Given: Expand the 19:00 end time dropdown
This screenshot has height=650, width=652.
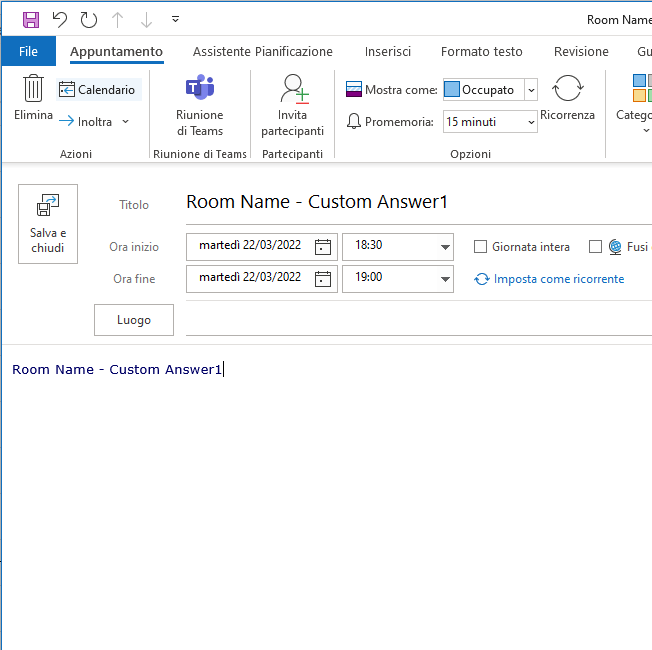Looking at the screenshot, I should (x=445, y=279).
